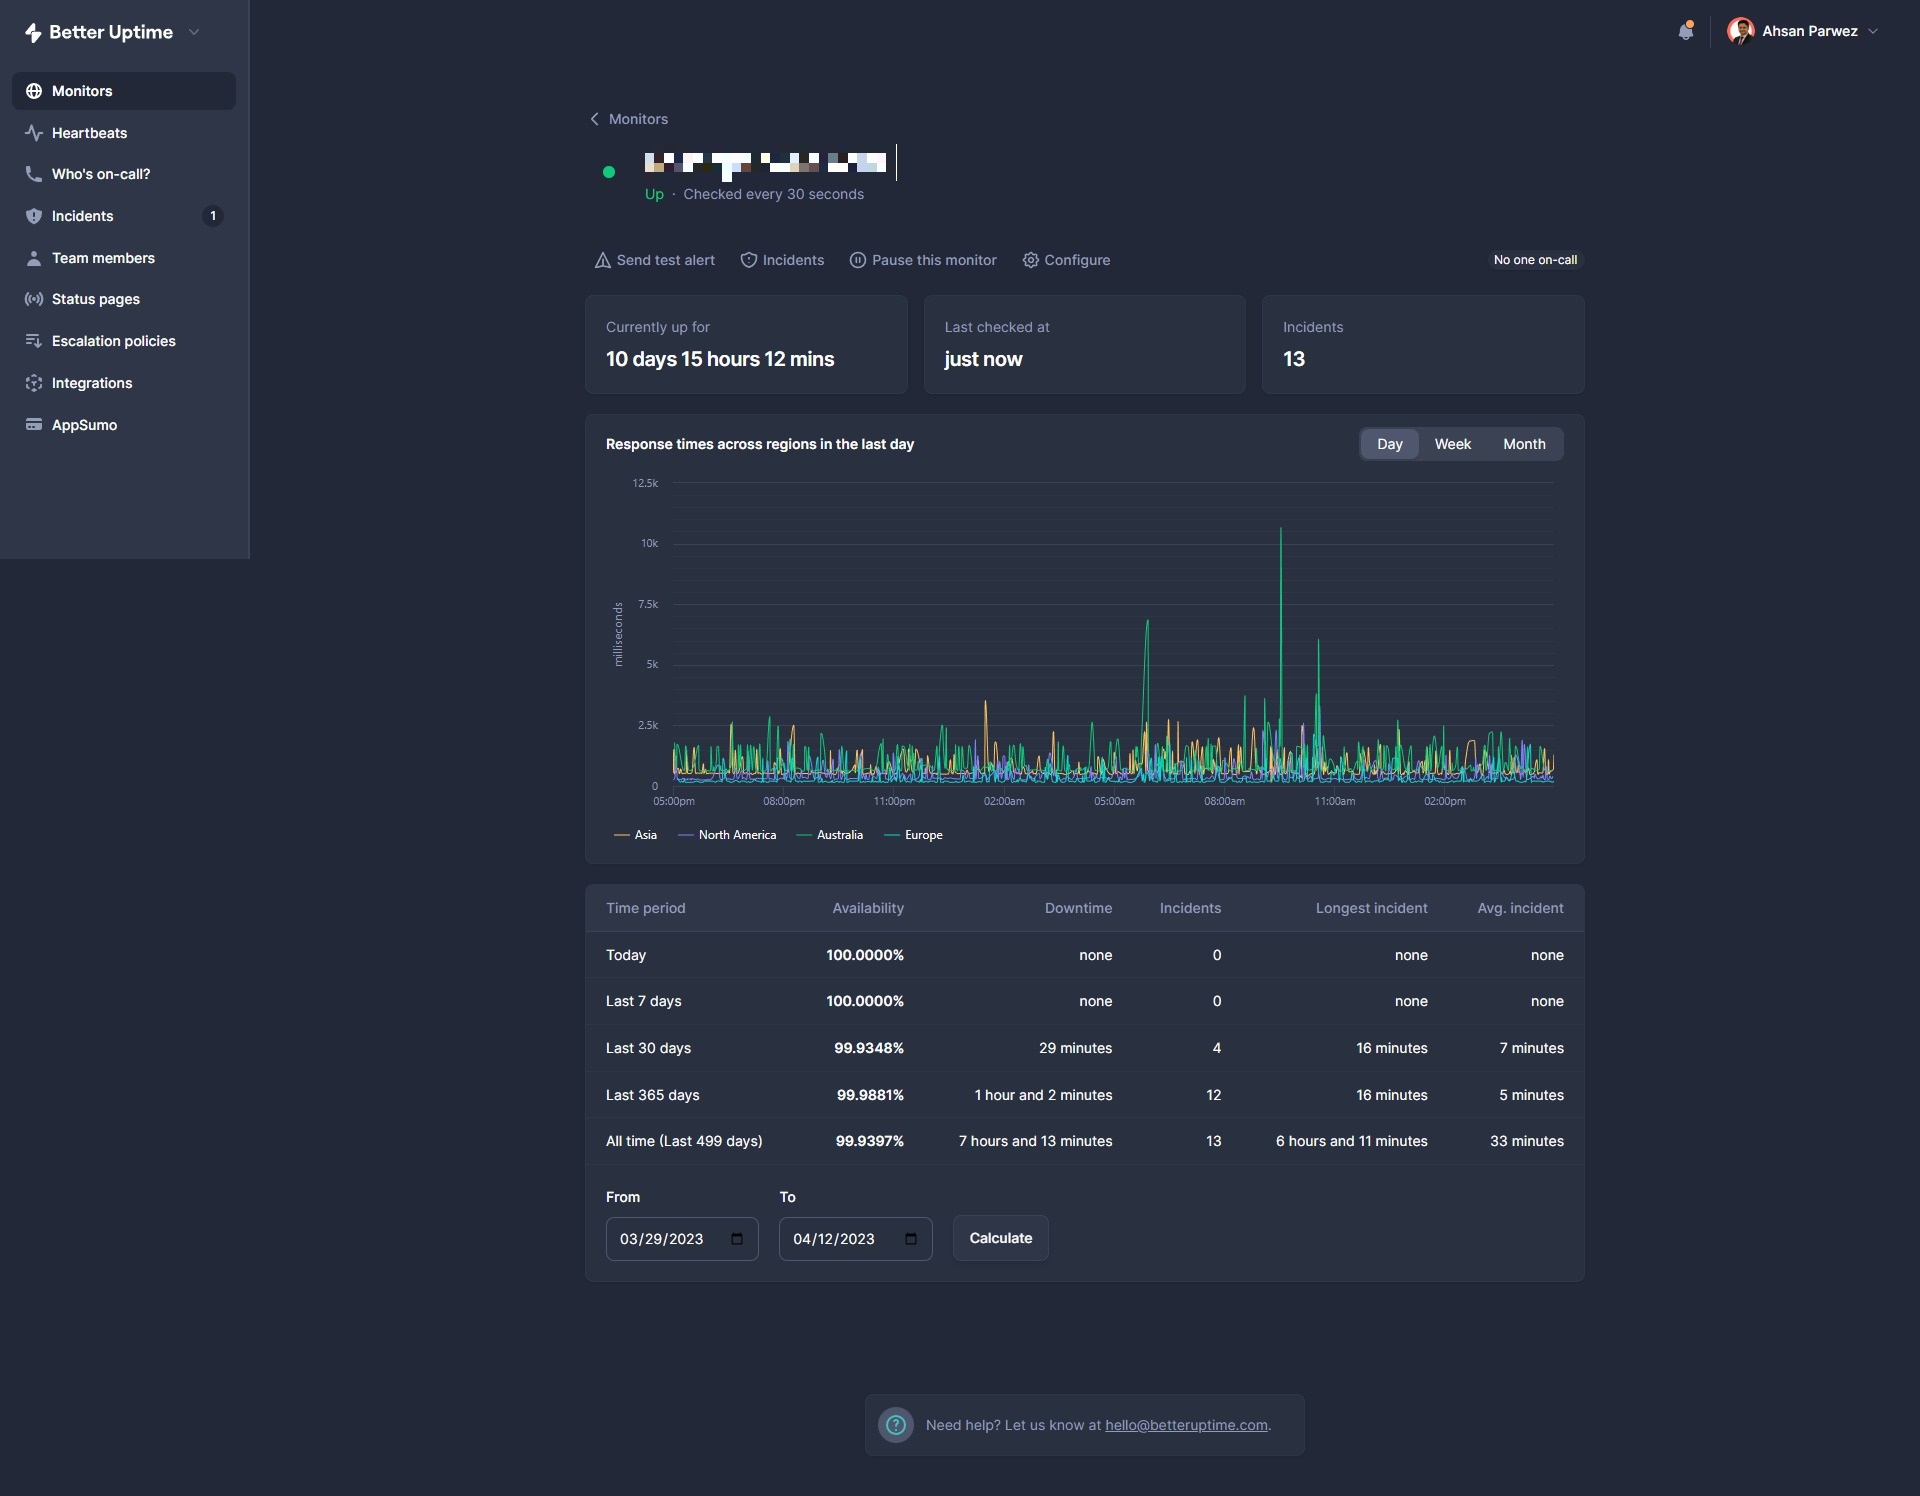This screenshot has width=1920, height=1496.
Task: Open the Heartbeats section
Action: click(89, 132)
